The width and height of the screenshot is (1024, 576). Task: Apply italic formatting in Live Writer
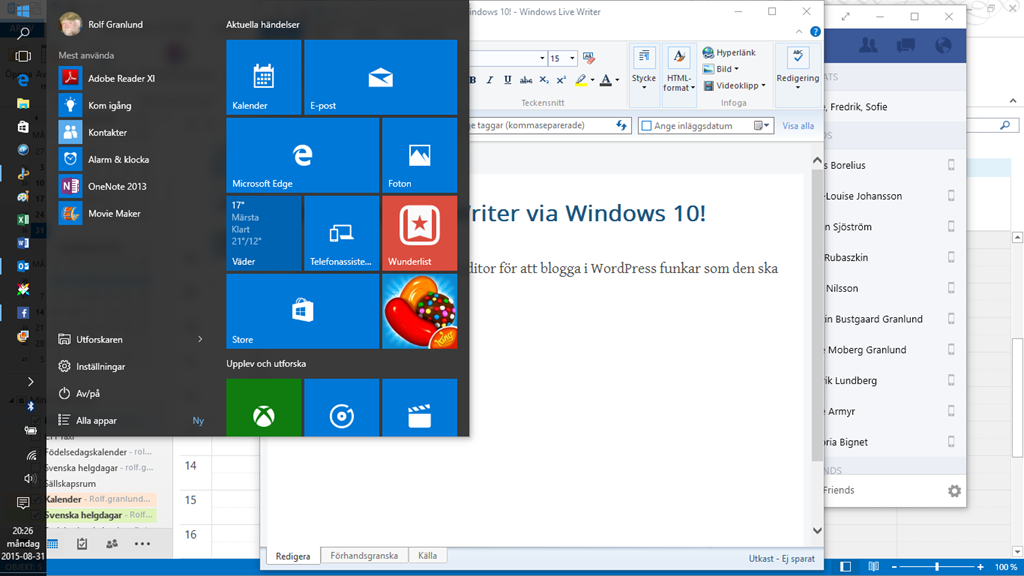click(x=489, y=80)
